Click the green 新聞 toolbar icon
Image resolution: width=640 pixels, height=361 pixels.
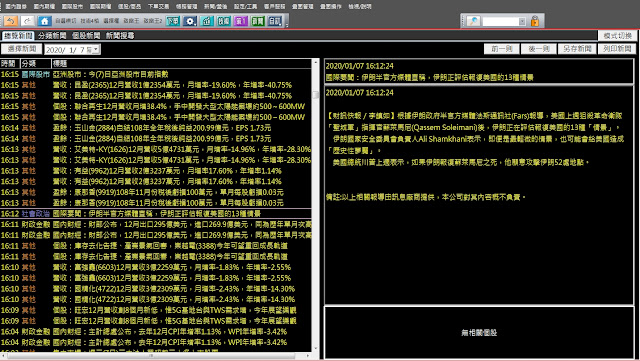(258, 21)
